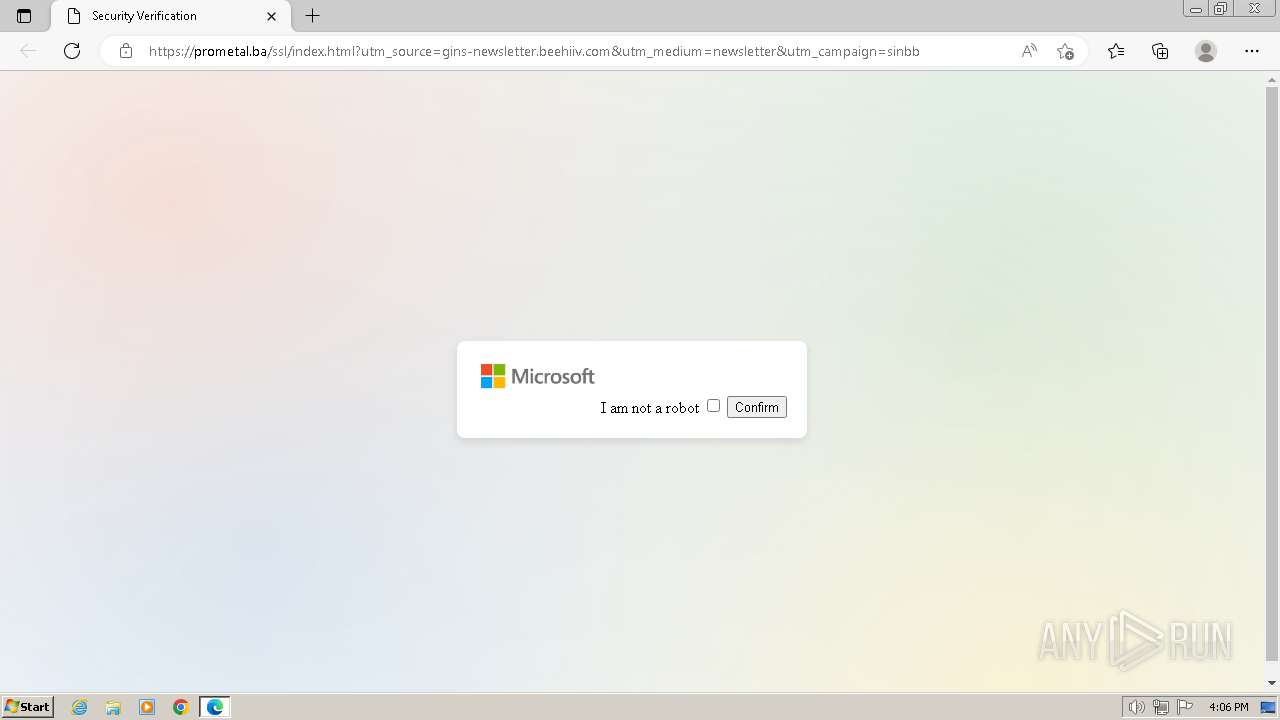Click the 4:06 PM clock
The height and width of the screenshot is (720, 1280).
[x=1228, y=707]
